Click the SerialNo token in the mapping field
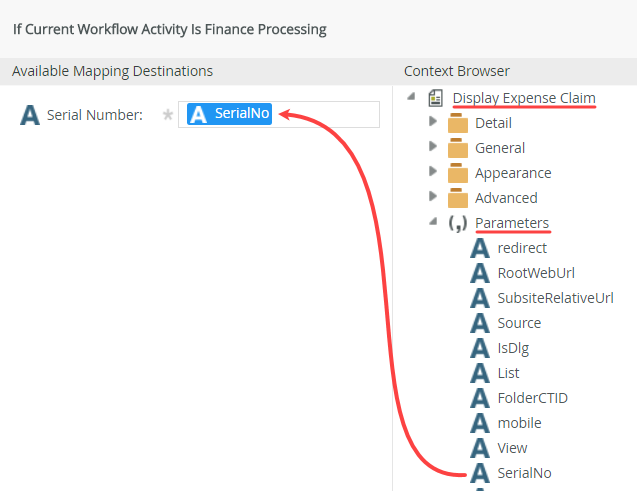Image resolution: width=637 pixels, height=491 pixels. 231,115
